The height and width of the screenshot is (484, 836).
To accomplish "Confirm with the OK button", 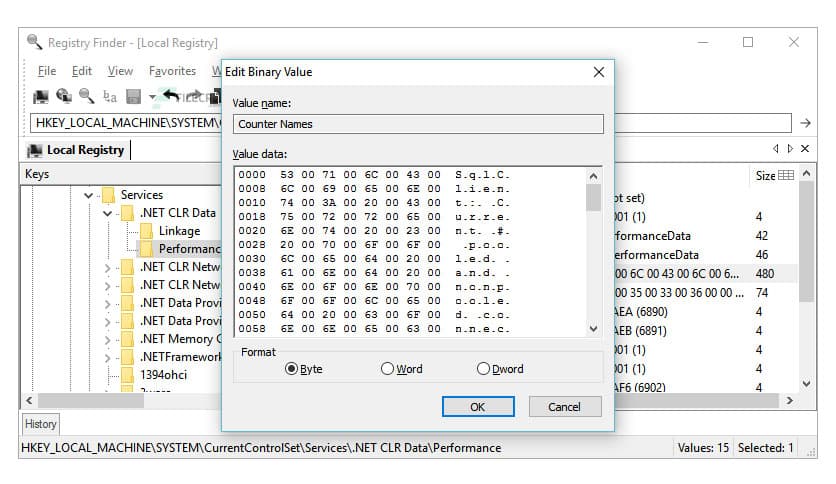I will tap(478, 407).
